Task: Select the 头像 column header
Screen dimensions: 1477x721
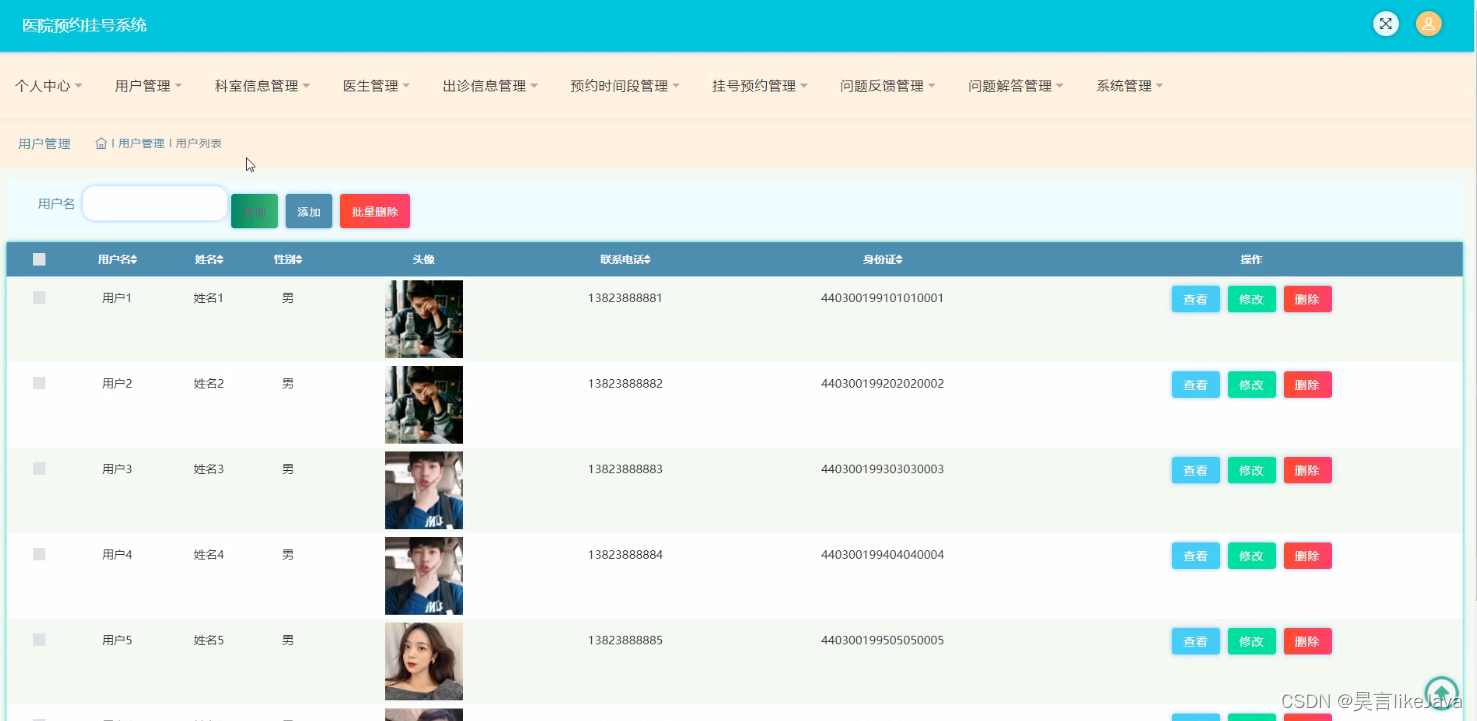Action: [424, 260]
